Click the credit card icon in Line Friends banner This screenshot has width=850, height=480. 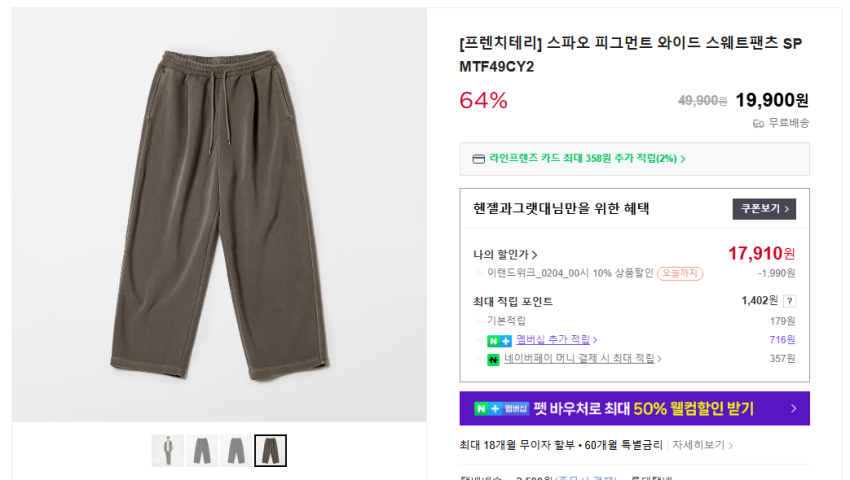479,159
